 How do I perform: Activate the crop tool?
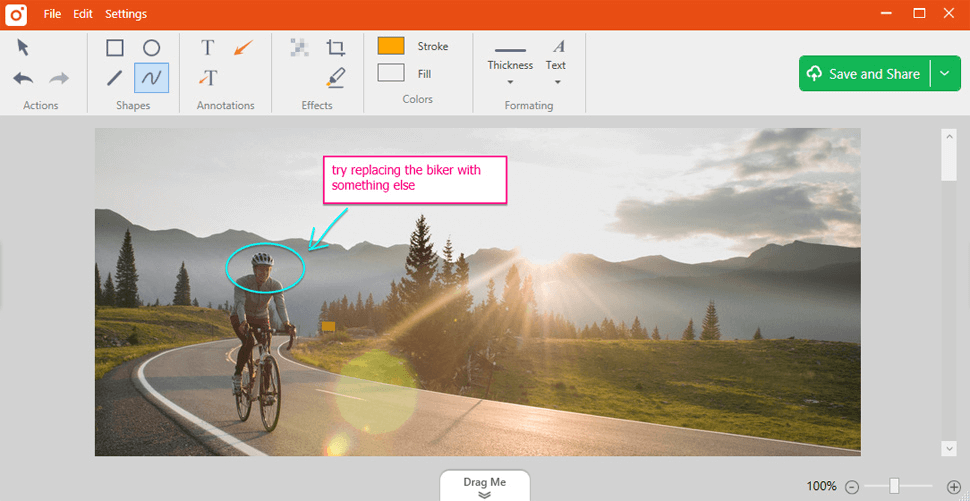pos(335,48)
